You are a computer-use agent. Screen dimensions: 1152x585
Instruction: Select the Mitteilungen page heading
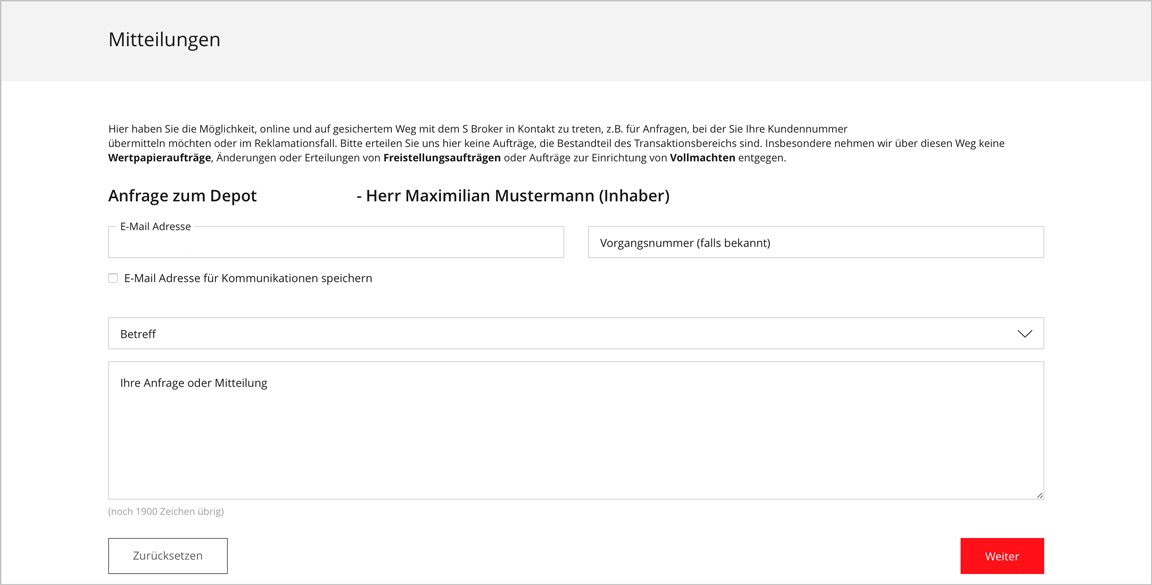pyautogui.click(x=164, y=40)
